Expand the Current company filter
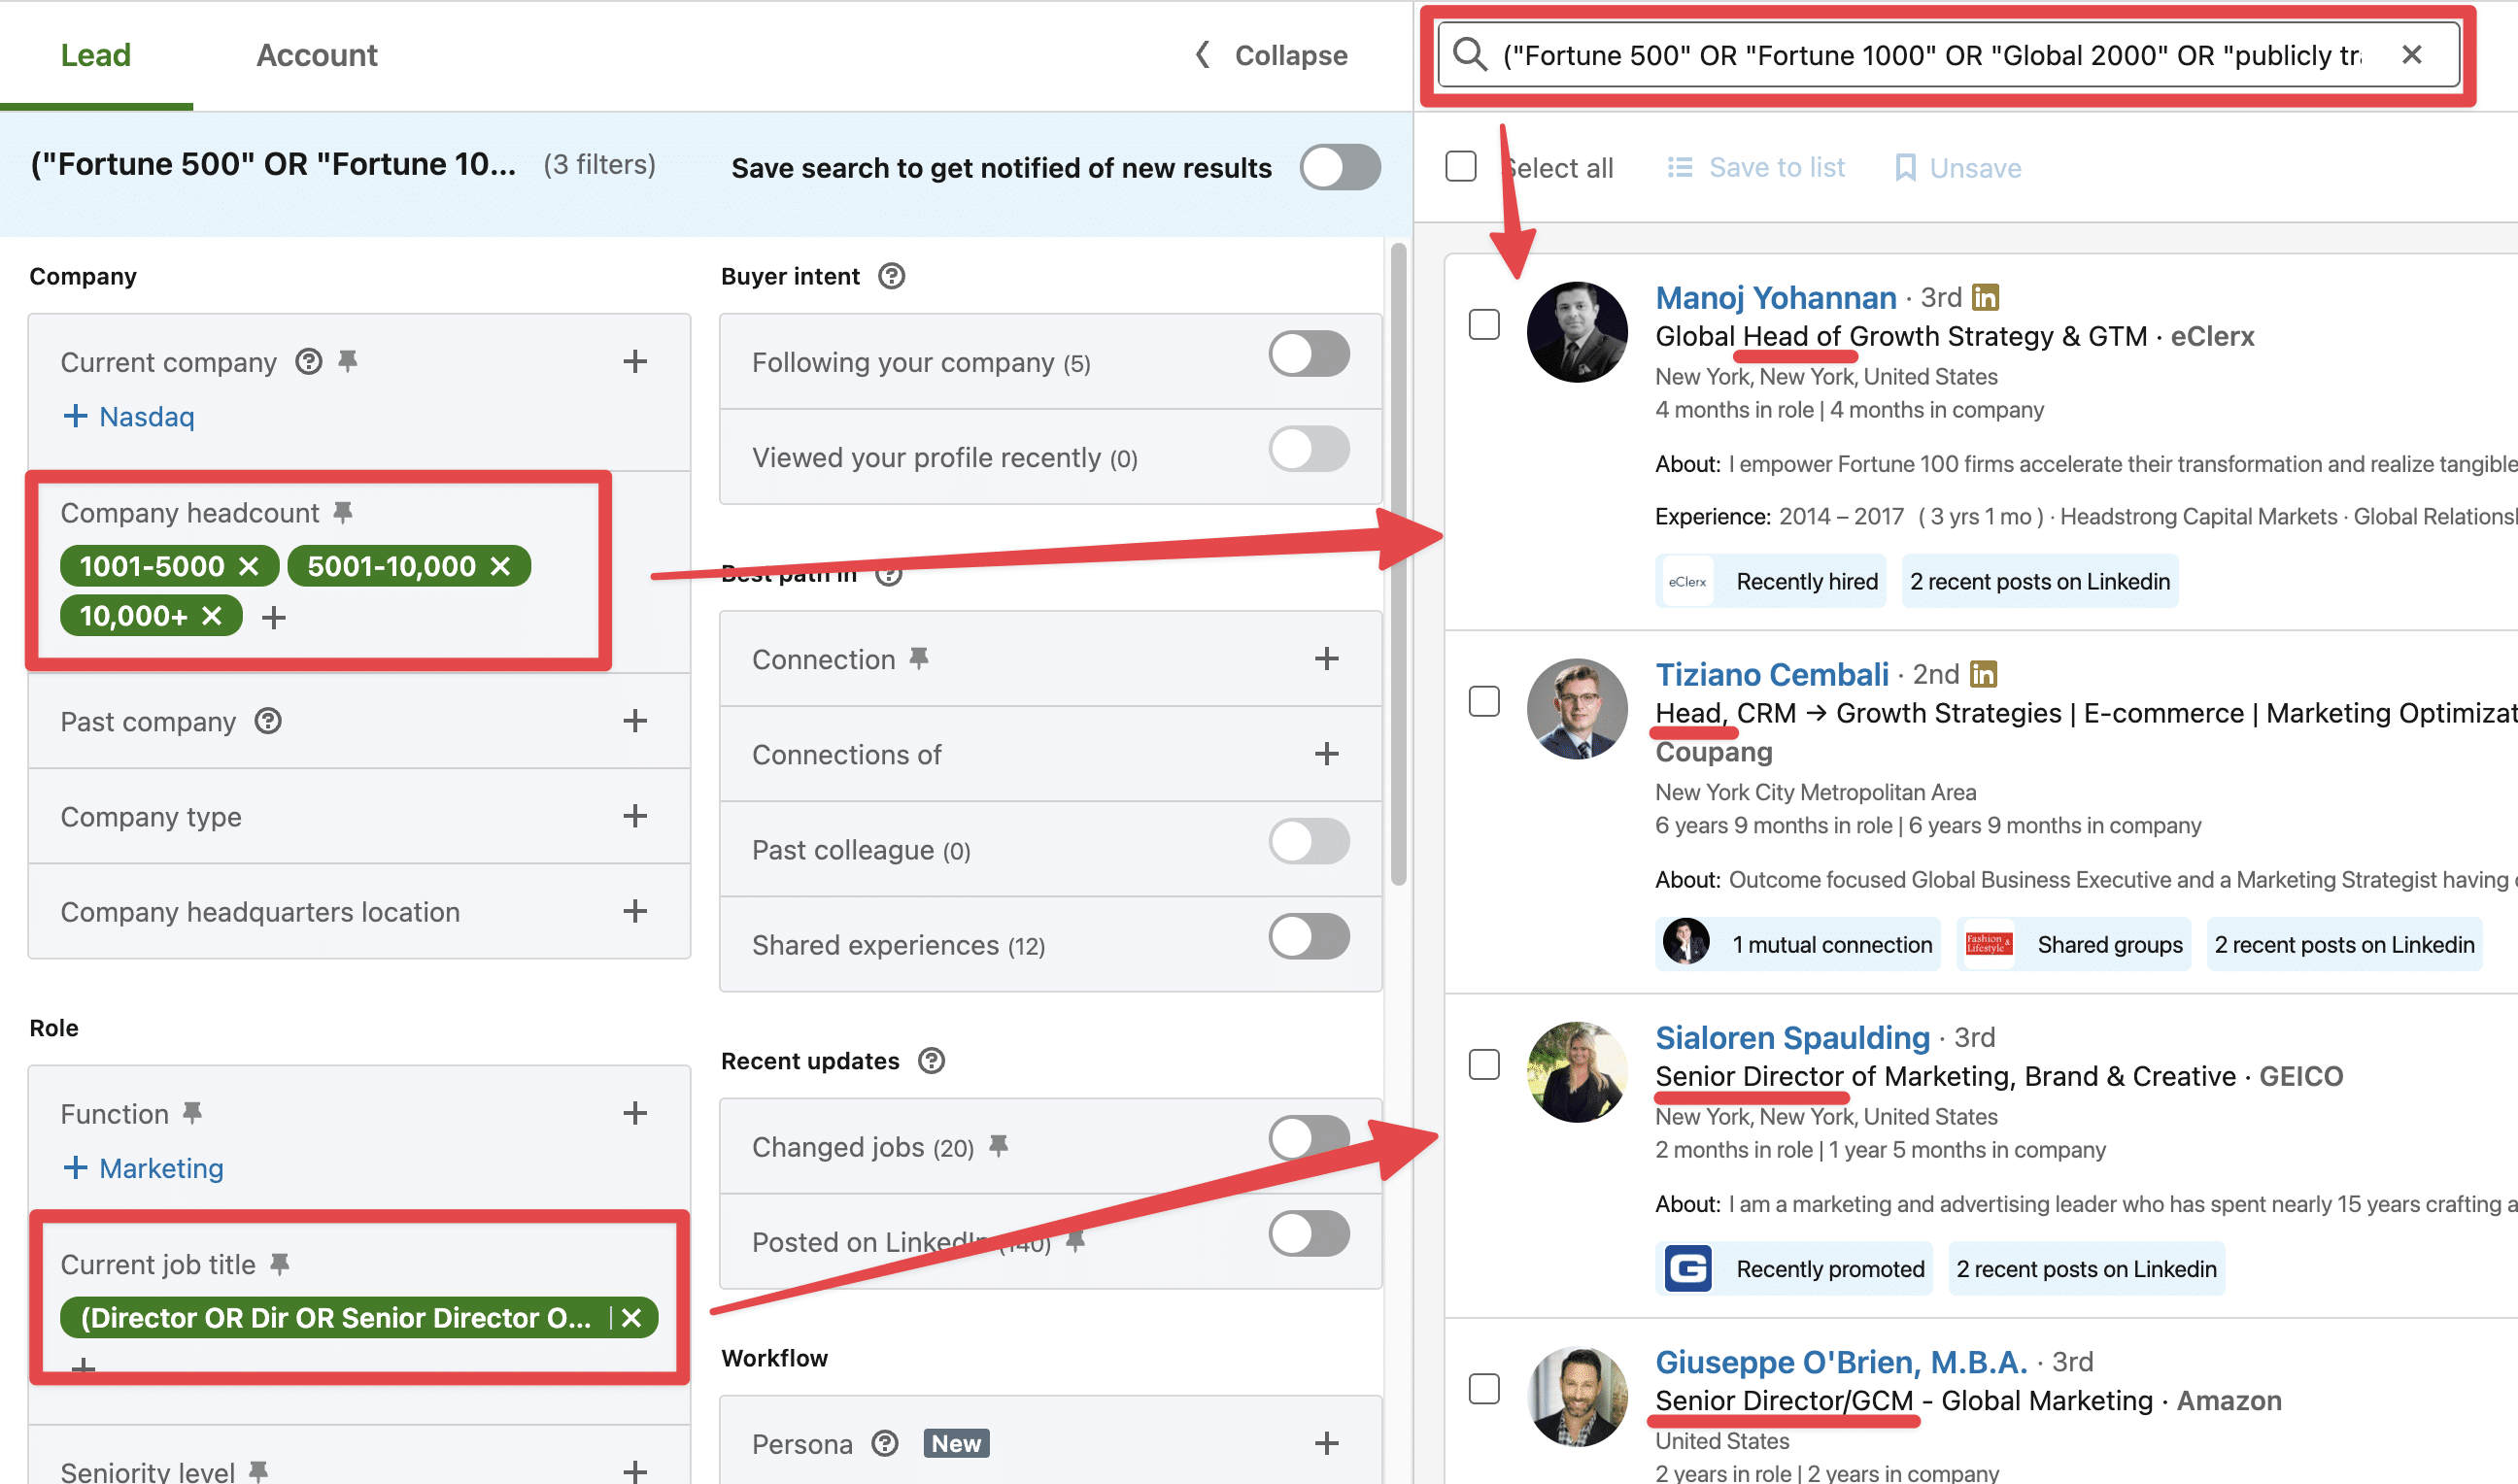Image resolution: width=2518 pixels, height=1484 pixels. point(634,361)
